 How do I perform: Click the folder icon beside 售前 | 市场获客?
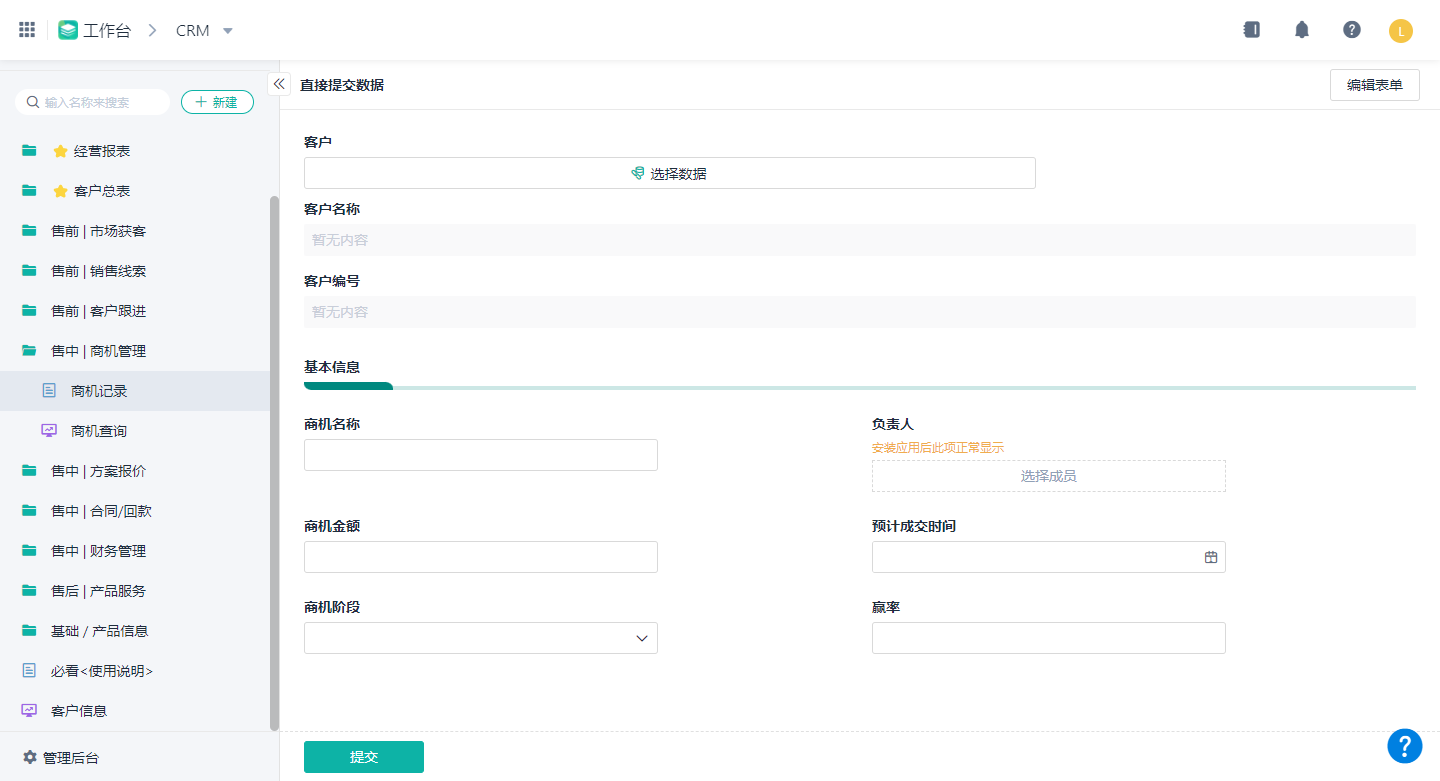[x=30, y=231]
